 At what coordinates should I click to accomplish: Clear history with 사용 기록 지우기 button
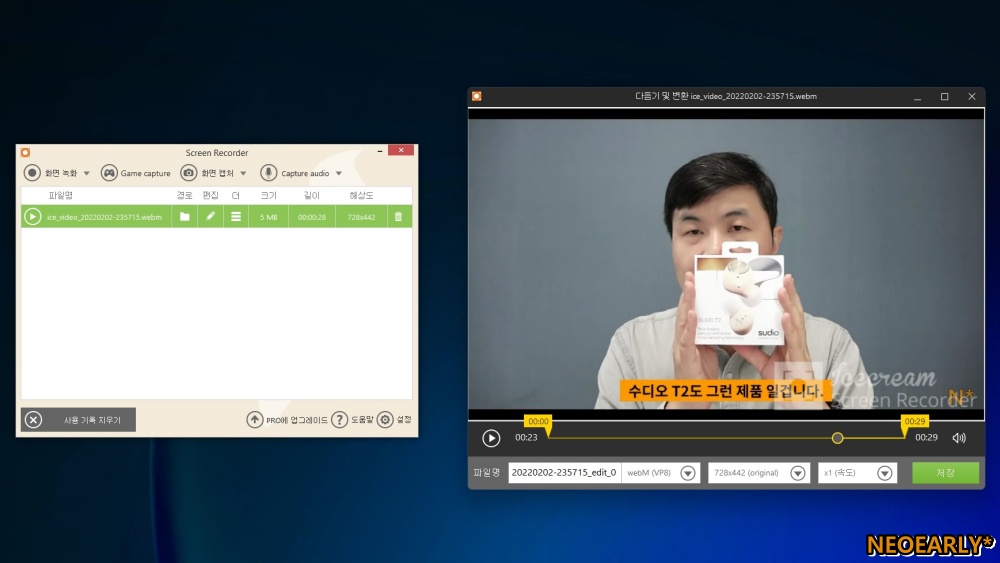click(x=78, y=420)
